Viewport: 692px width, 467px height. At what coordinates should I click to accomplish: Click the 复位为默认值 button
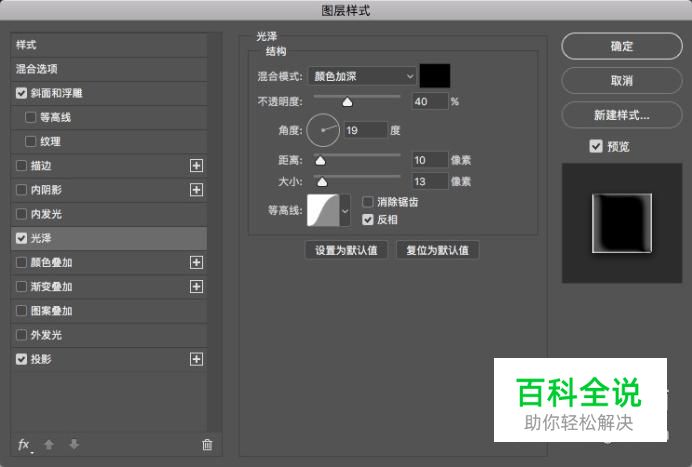pyautogui.click(x=437, y=250)
